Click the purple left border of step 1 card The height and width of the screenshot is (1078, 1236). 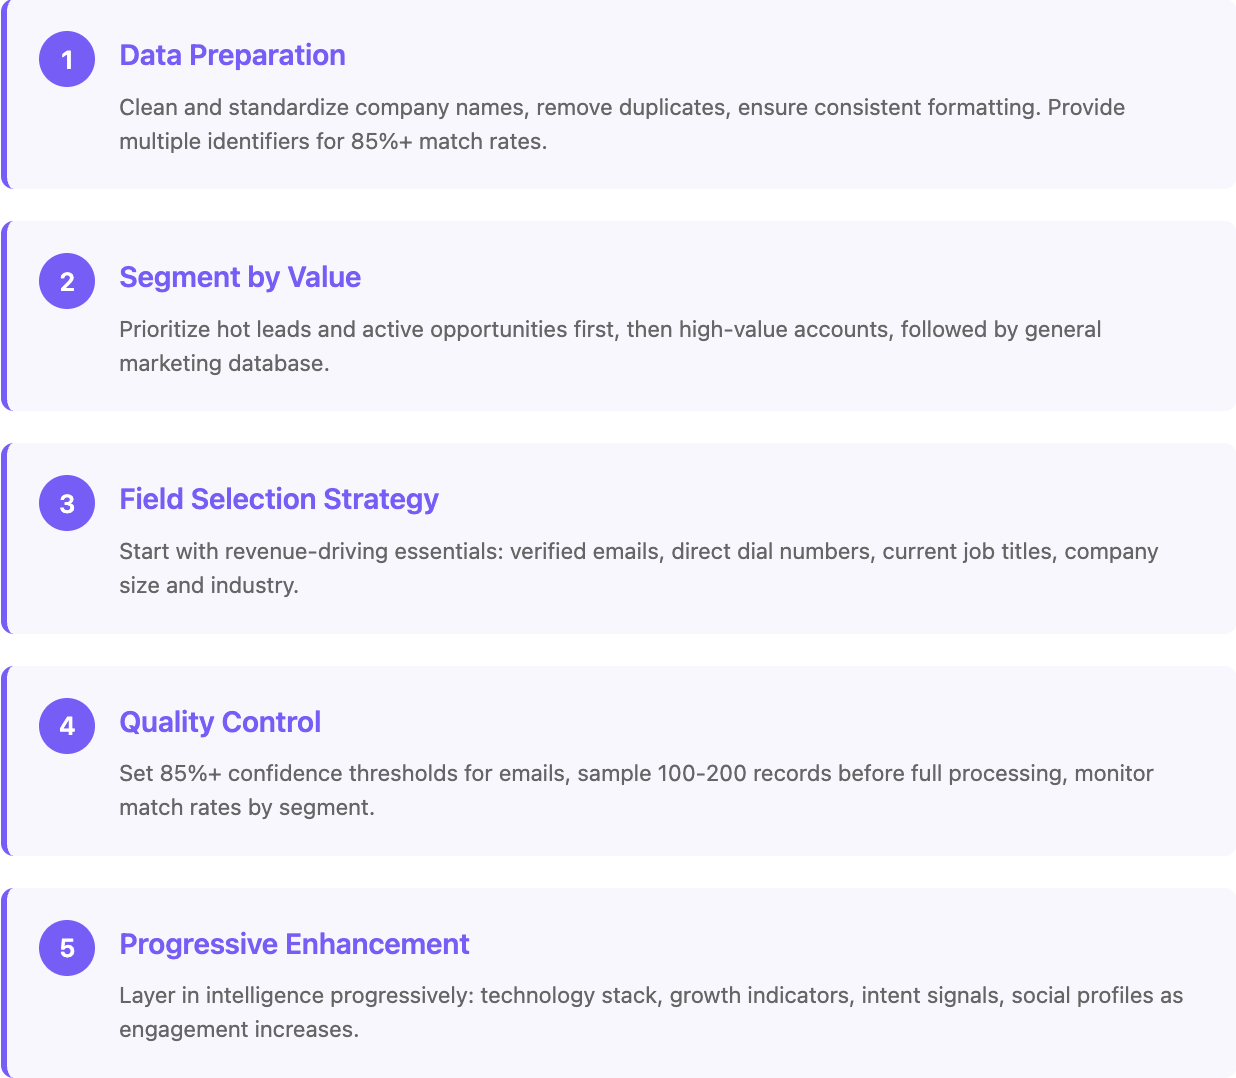click(x=4, y=94)
